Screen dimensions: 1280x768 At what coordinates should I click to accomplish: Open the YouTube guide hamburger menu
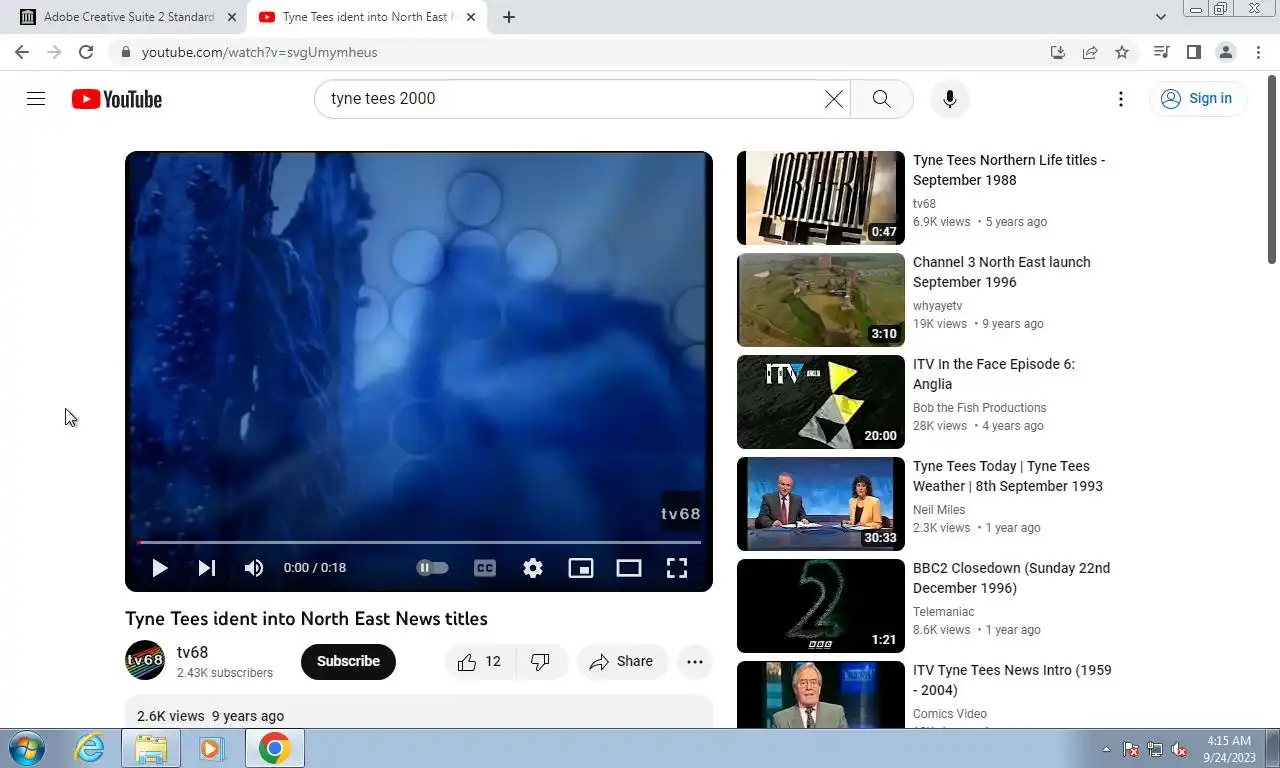36,98
